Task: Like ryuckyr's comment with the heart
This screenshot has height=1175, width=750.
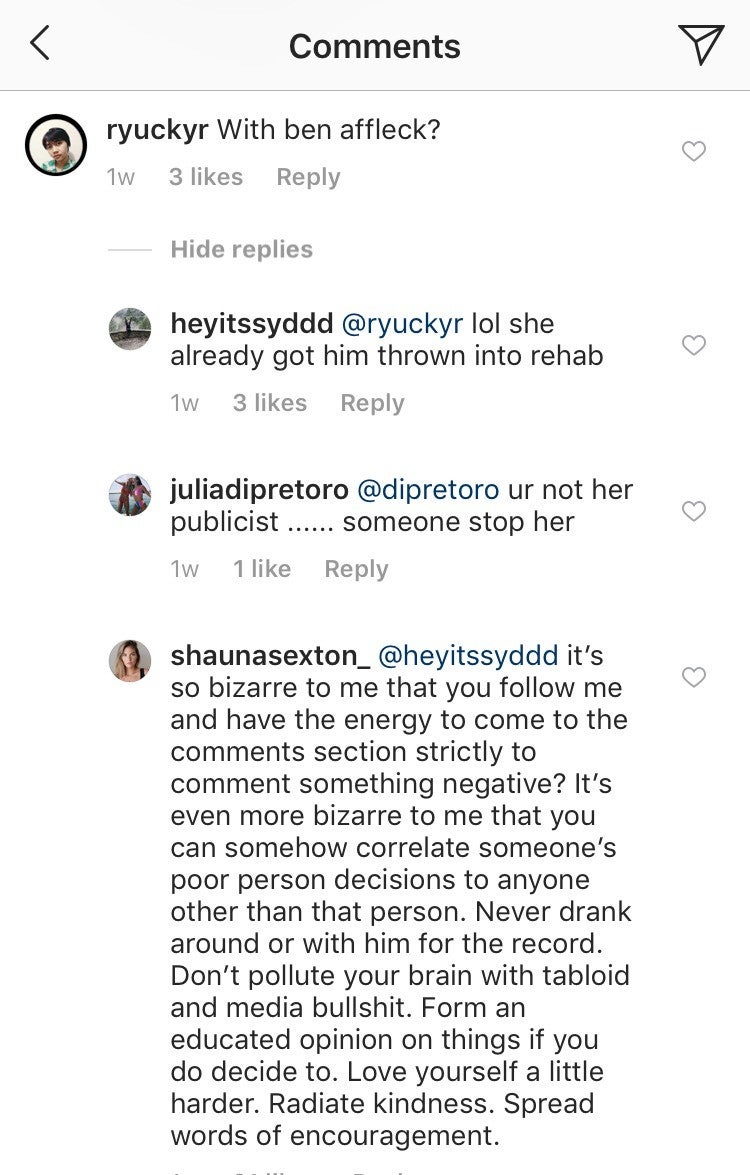Action: click(693, 152)
